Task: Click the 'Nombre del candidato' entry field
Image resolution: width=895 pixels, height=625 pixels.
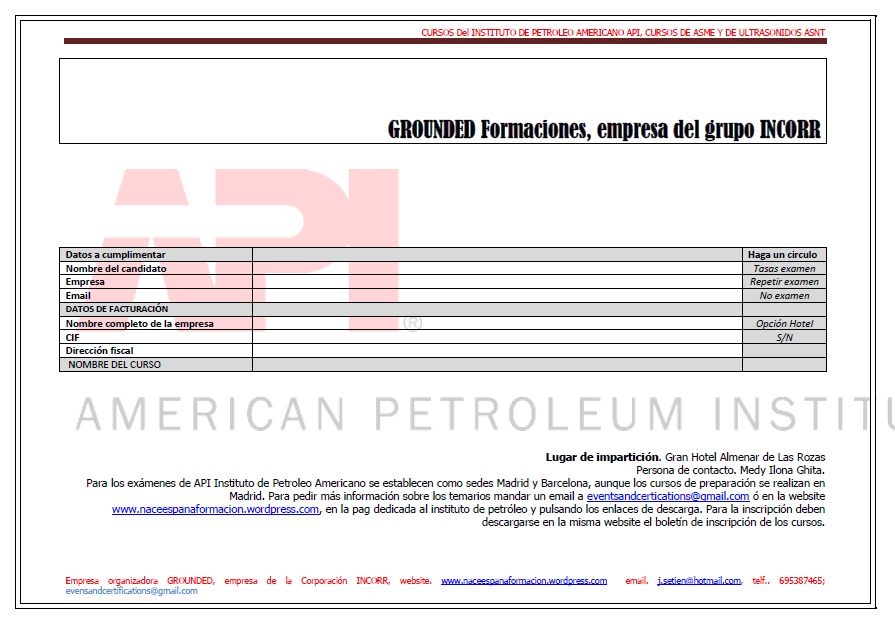Action: tap(495, 268)
